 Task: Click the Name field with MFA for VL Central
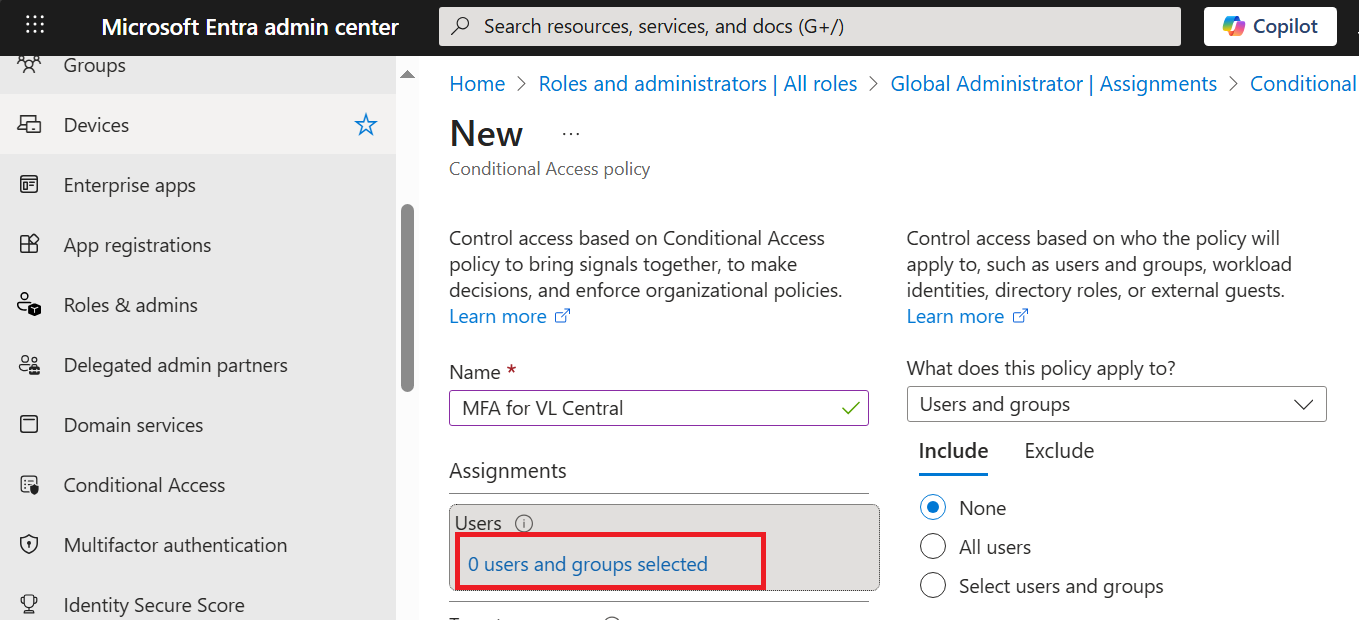coord(659,408)
